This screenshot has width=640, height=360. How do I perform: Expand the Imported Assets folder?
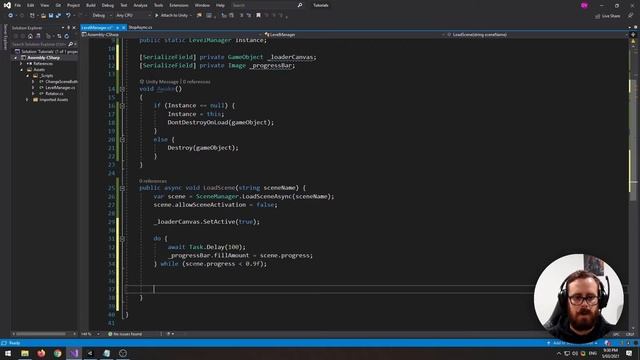point(27,100)
